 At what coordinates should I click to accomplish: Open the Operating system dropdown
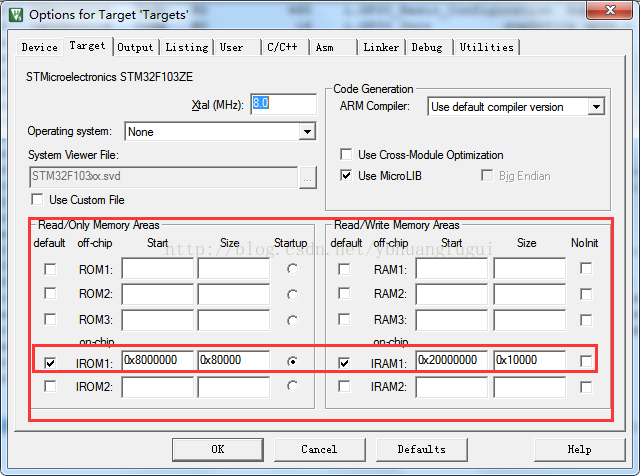tap(220, 131)
